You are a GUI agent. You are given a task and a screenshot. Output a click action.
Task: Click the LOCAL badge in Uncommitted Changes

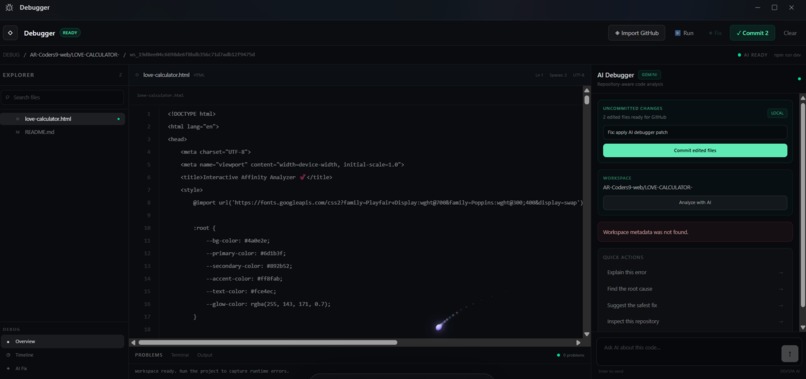coord(777,113)
